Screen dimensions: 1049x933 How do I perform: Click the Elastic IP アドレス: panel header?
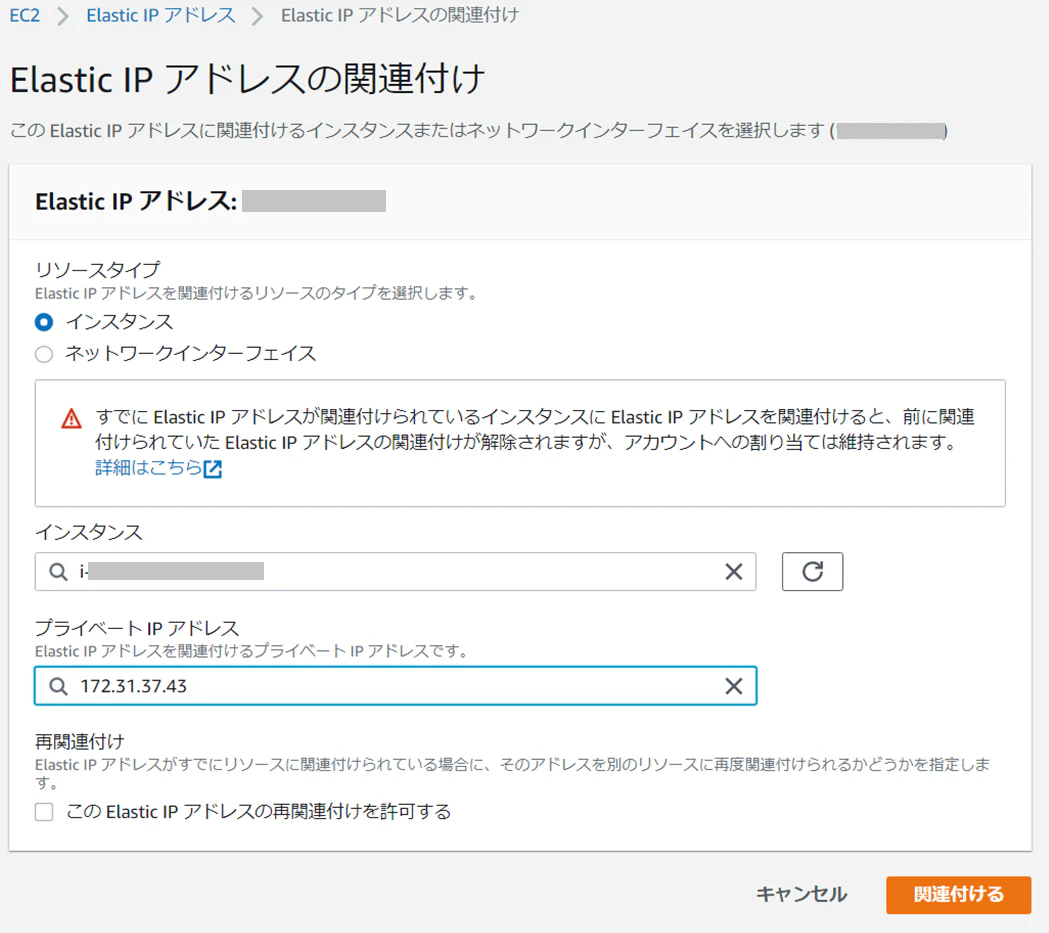click(x=136, y=201)
